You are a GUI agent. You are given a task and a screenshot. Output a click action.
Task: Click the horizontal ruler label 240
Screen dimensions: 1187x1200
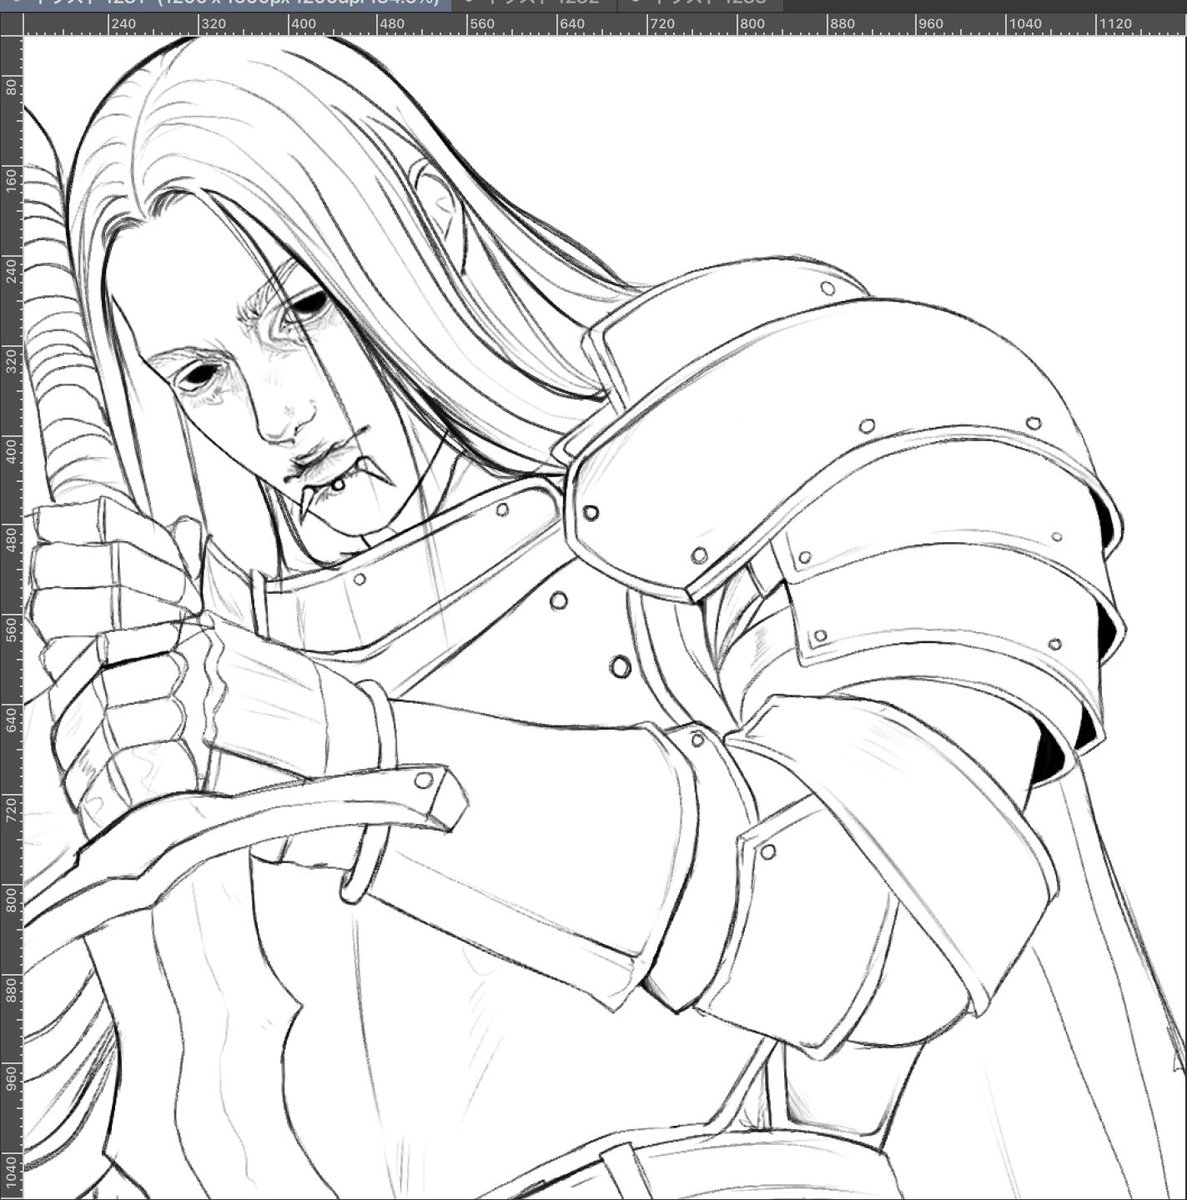point(124,24)
